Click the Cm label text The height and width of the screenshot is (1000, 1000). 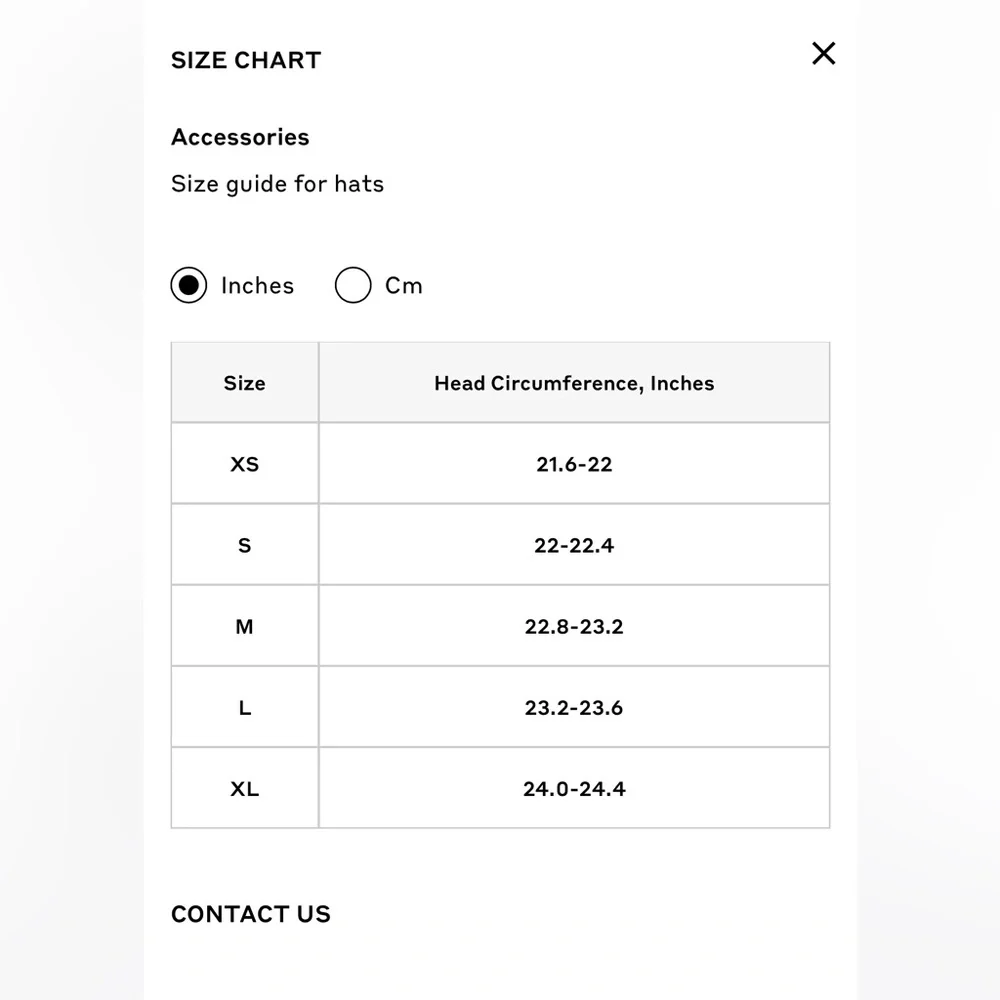point(404,286)
